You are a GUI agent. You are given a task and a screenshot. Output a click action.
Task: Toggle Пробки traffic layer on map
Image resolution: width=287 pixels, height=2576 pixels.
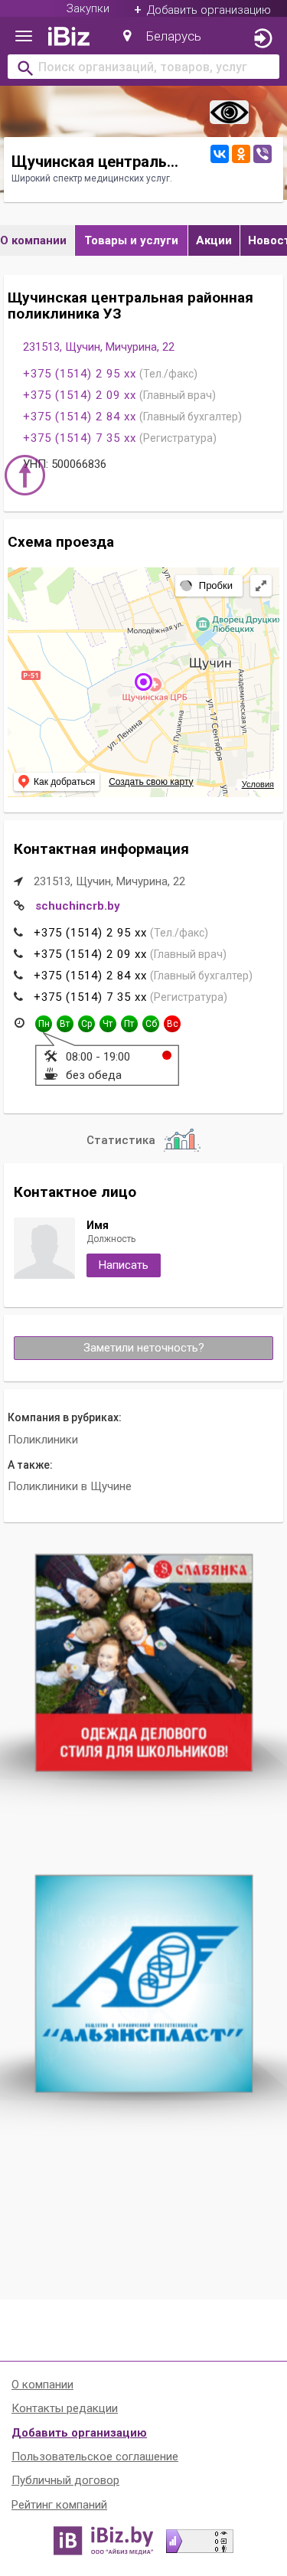coord(207,586)
